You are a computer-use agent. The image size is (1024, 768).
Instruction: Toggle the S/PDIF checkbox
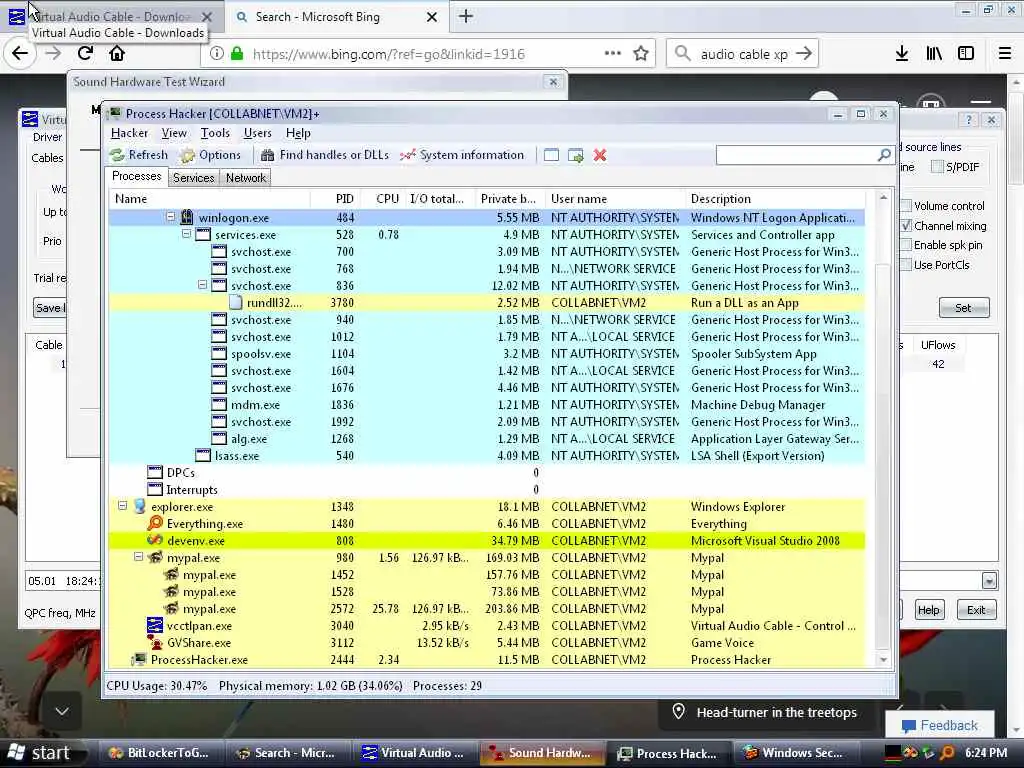point(937,167)
